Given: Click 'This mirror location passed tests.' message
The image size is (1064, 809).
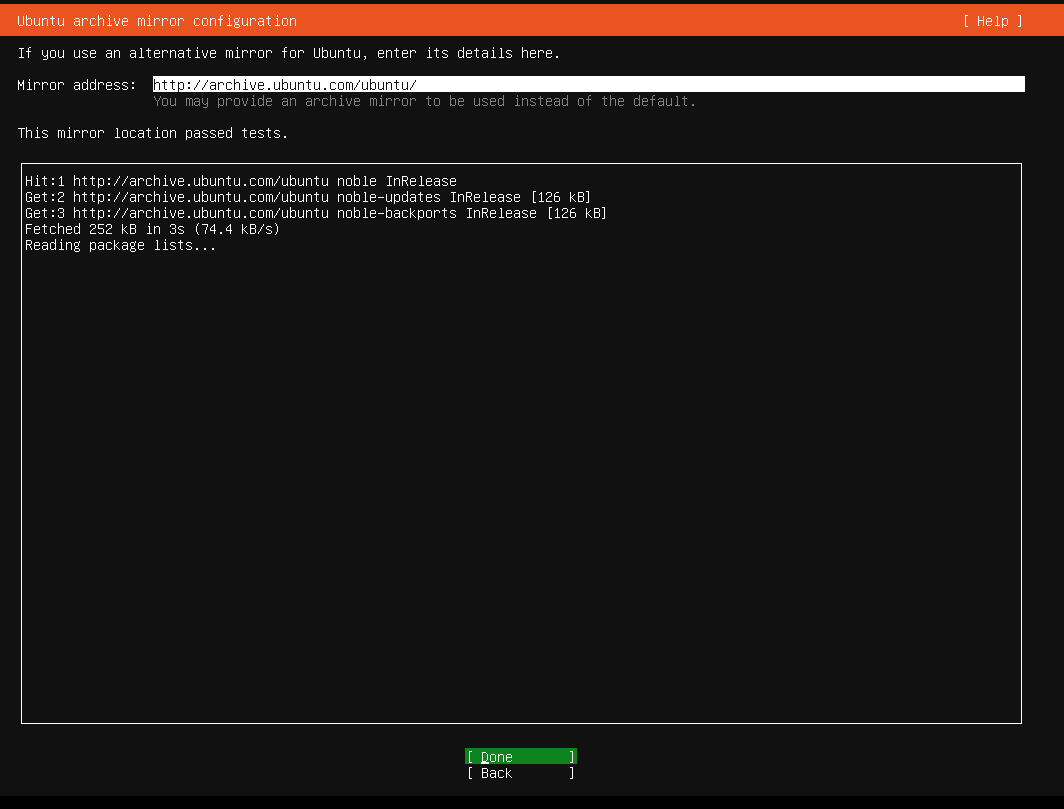Looking at the screenshot, I should 153,133.
